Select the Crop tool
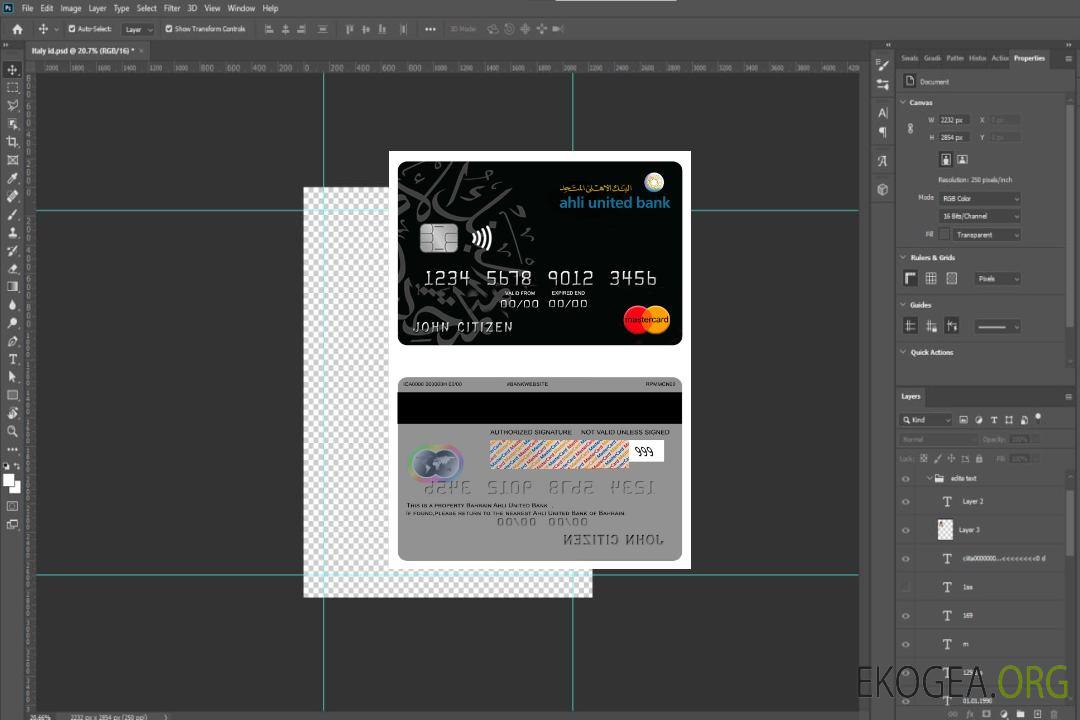The image size is (1080, 720). coord(12,142)
